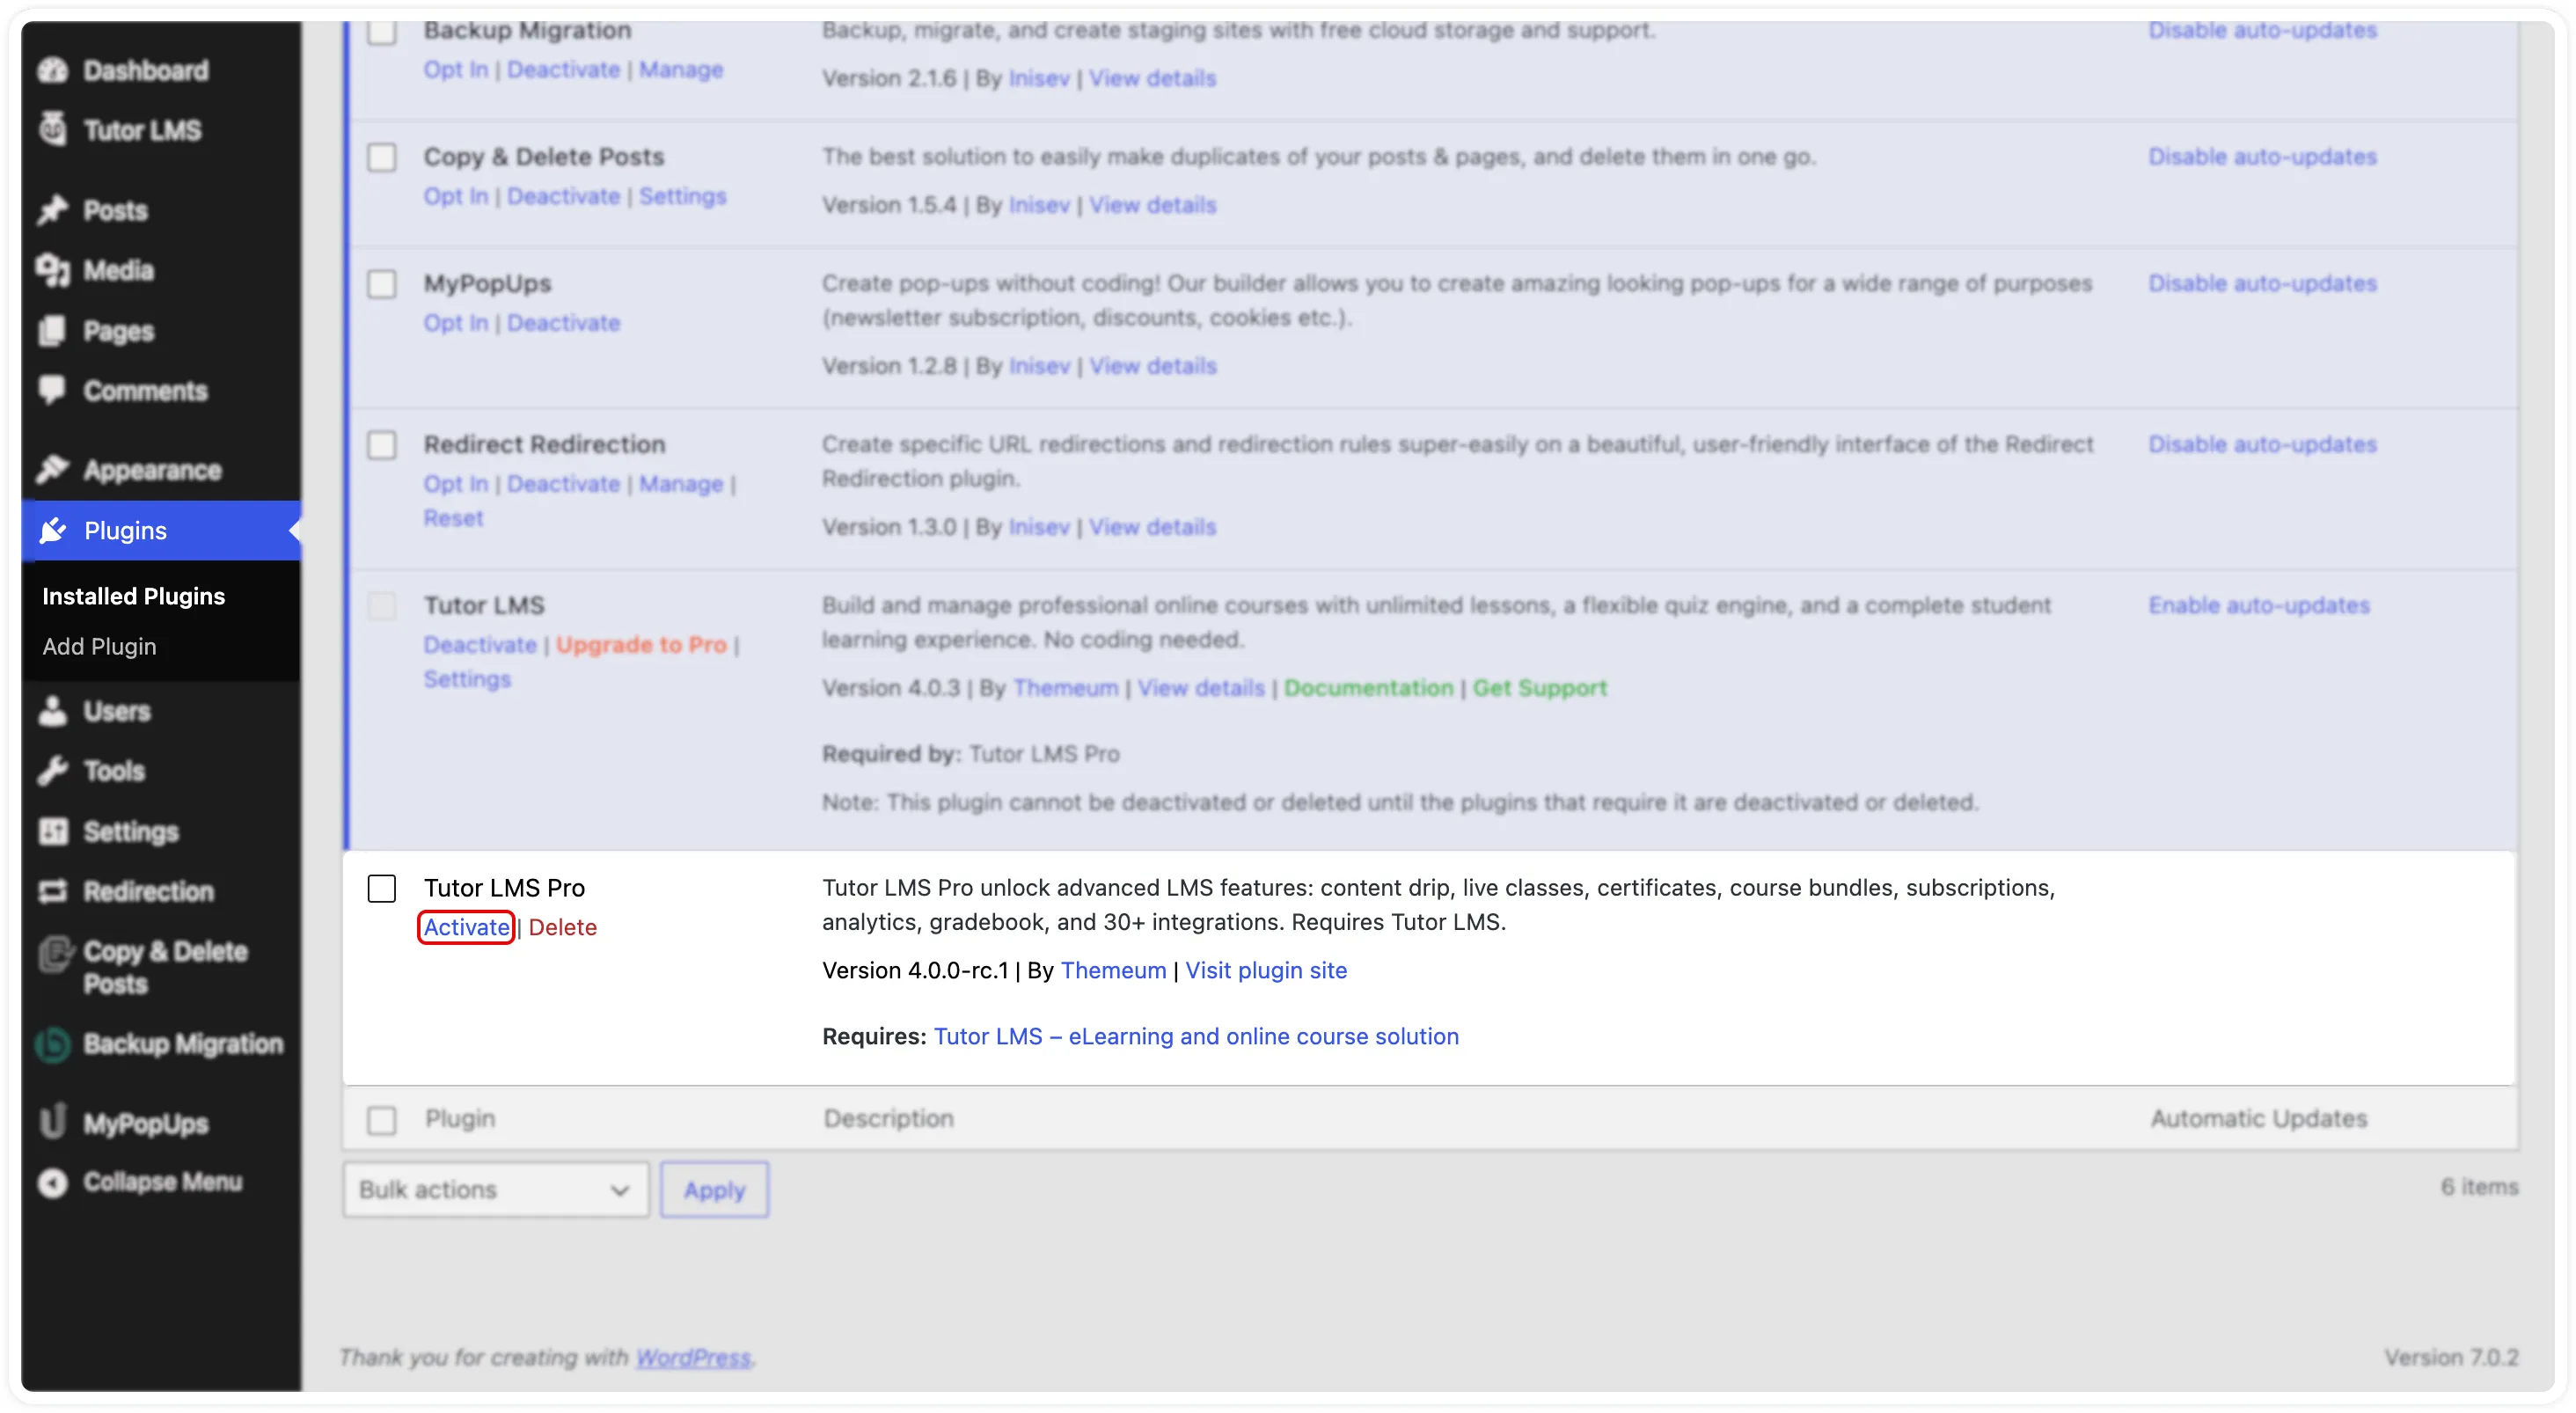Toggle the select-all checkbox in table footer

pyautogui.click(x=381, y=1120)
